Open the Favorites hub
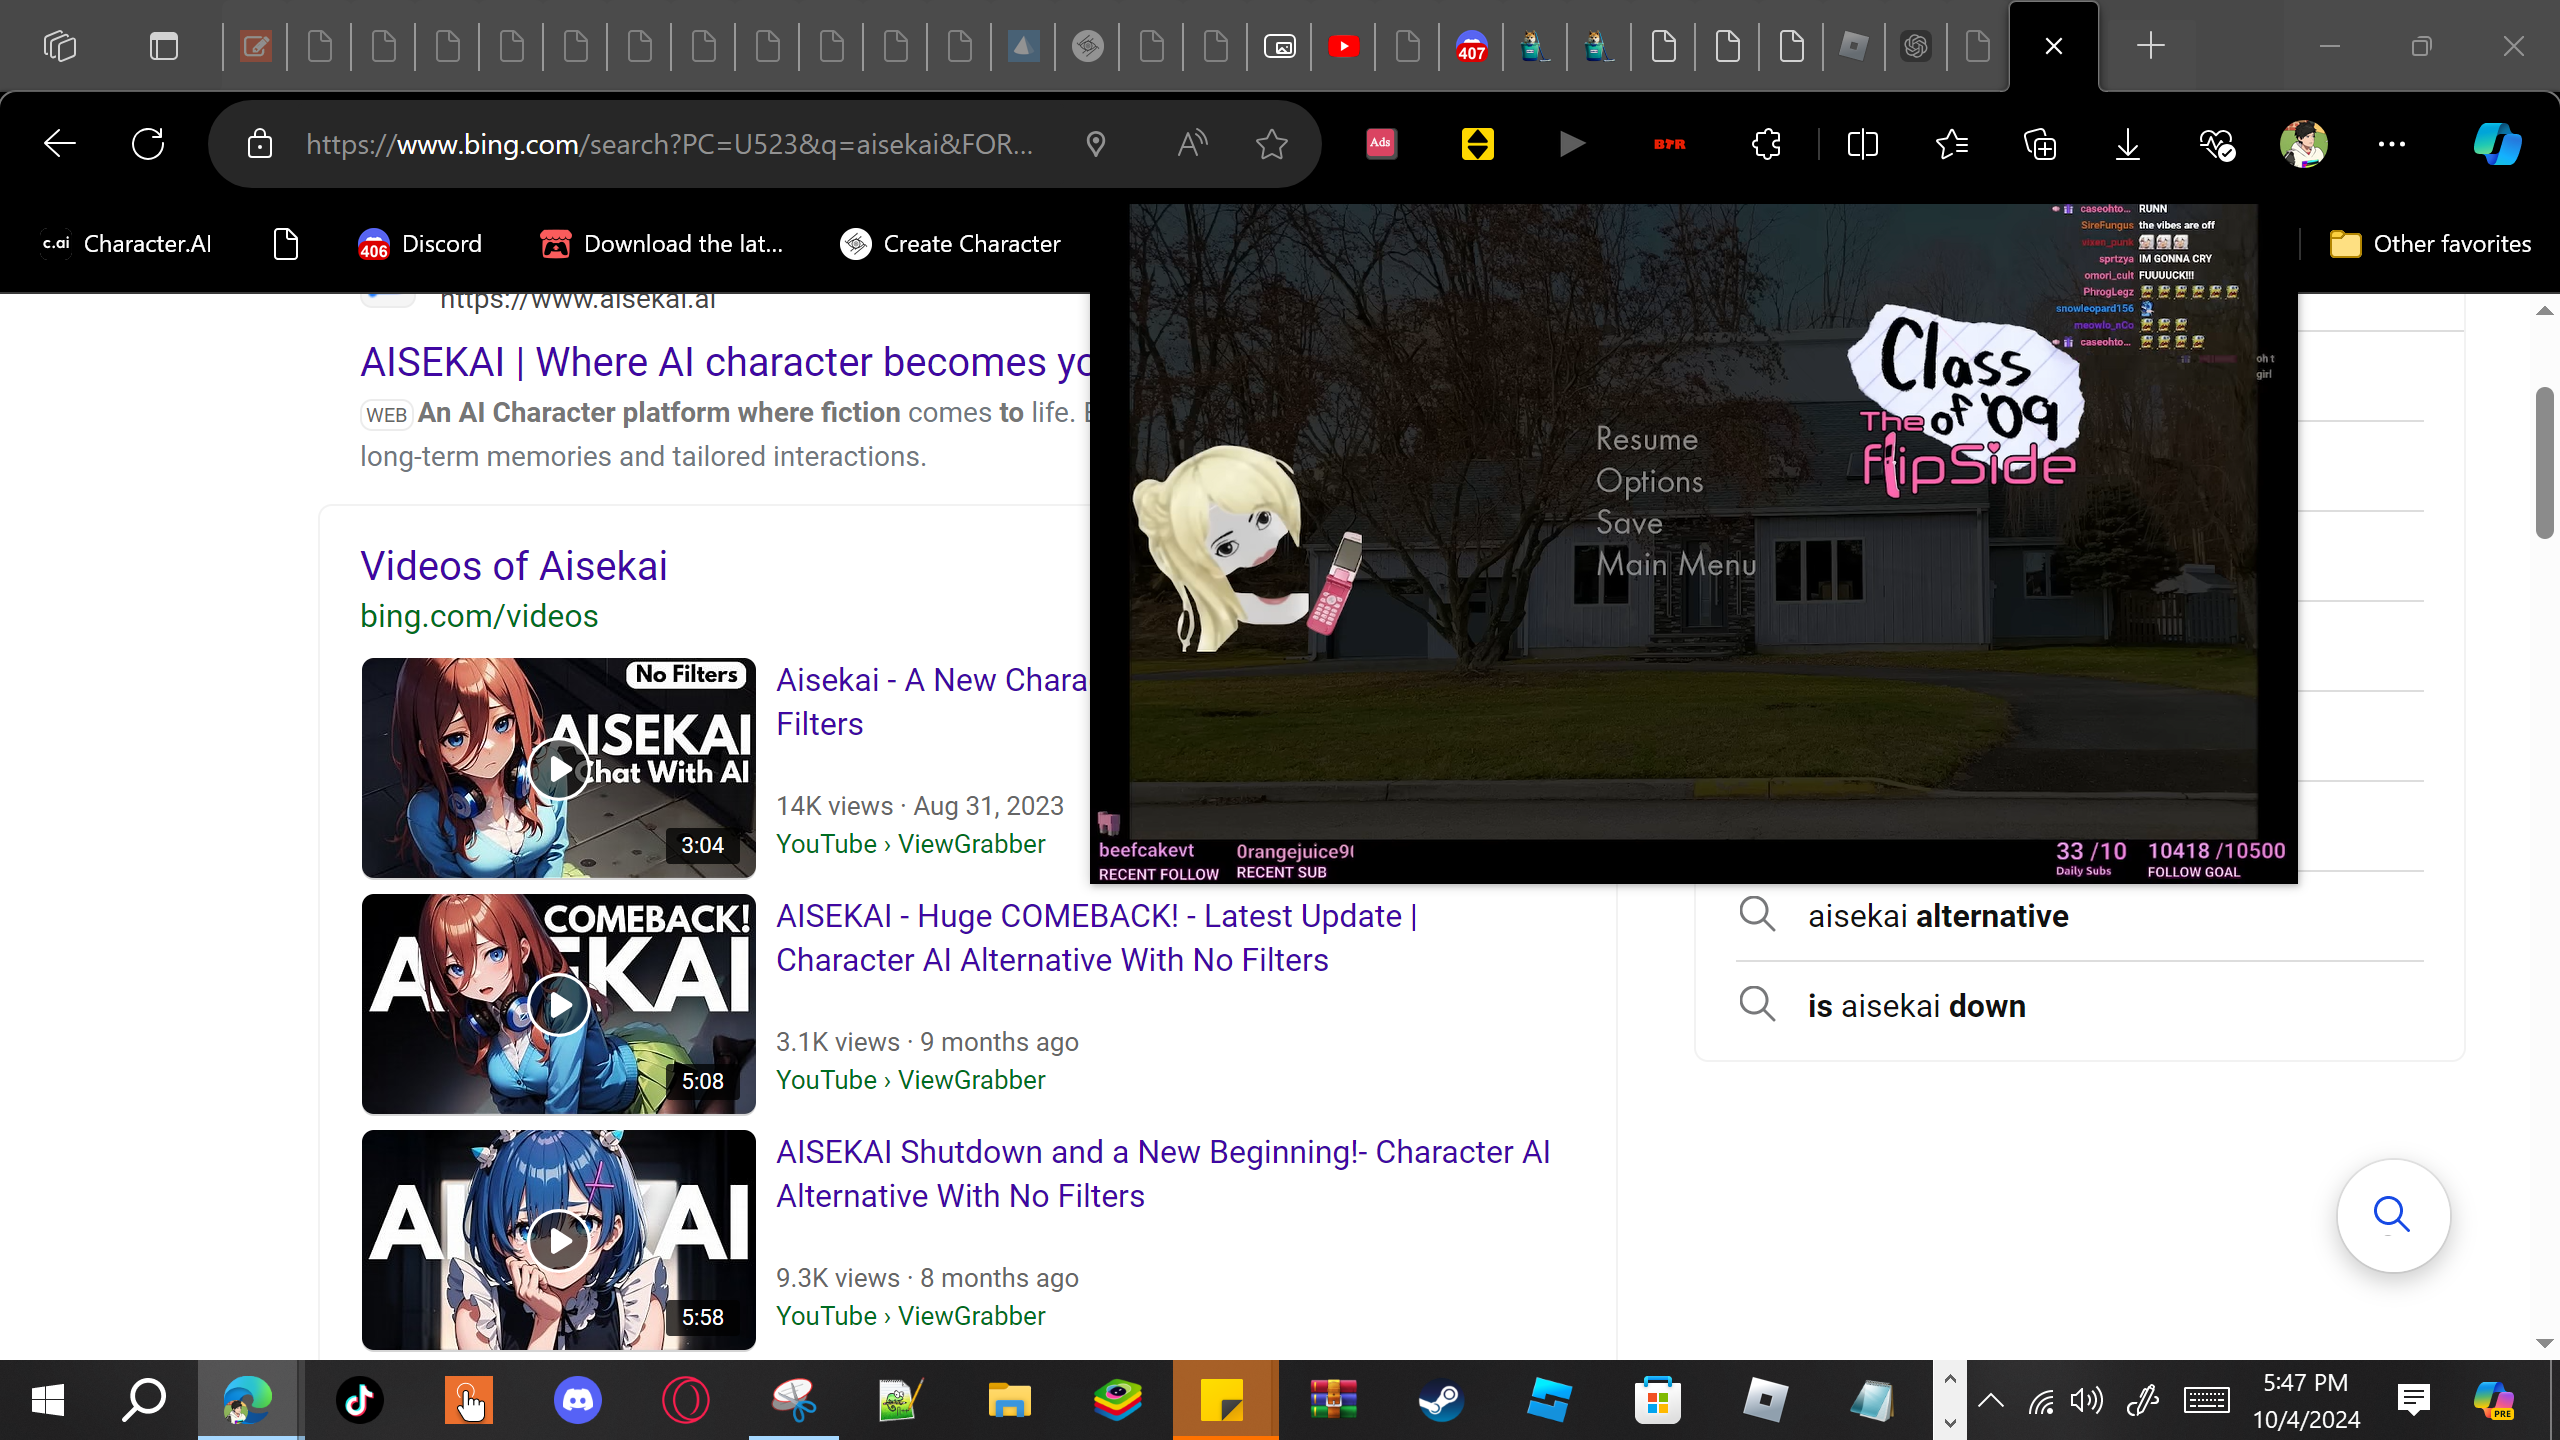Viewport: 2560px width, 1440px height. click(x=1952, y=144)
